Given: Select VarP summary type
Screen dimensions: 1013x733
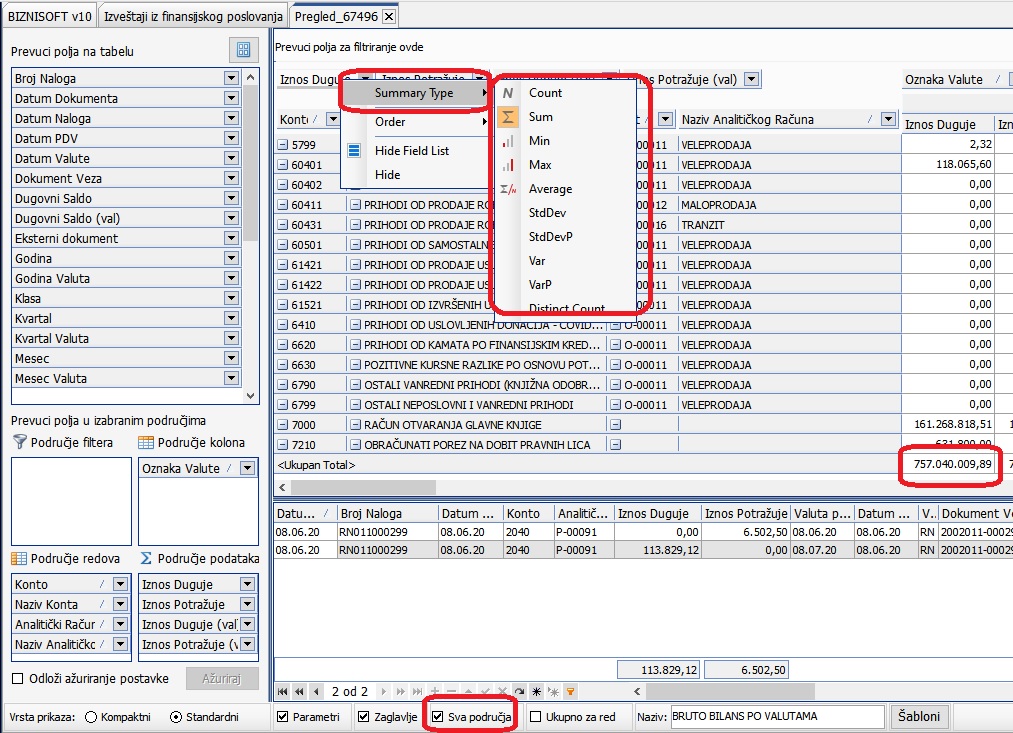Looking at the screenshot, I should [x=540, y=285].
